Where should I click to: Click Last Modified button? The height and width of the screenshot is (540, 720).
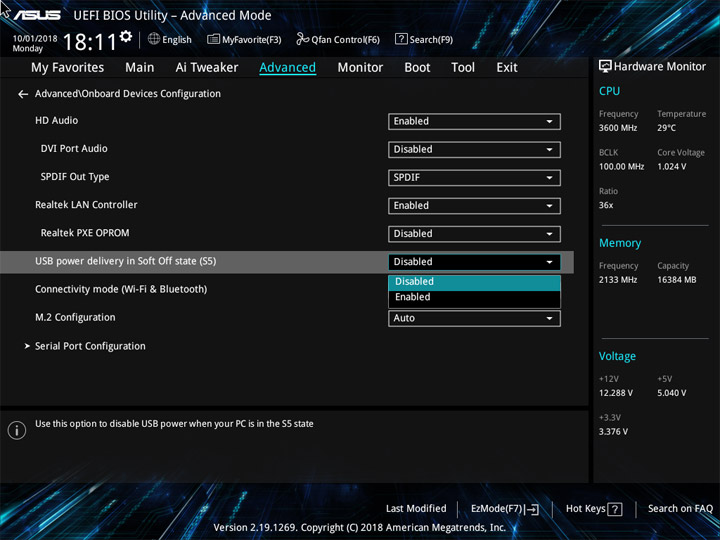pos(416,508)
